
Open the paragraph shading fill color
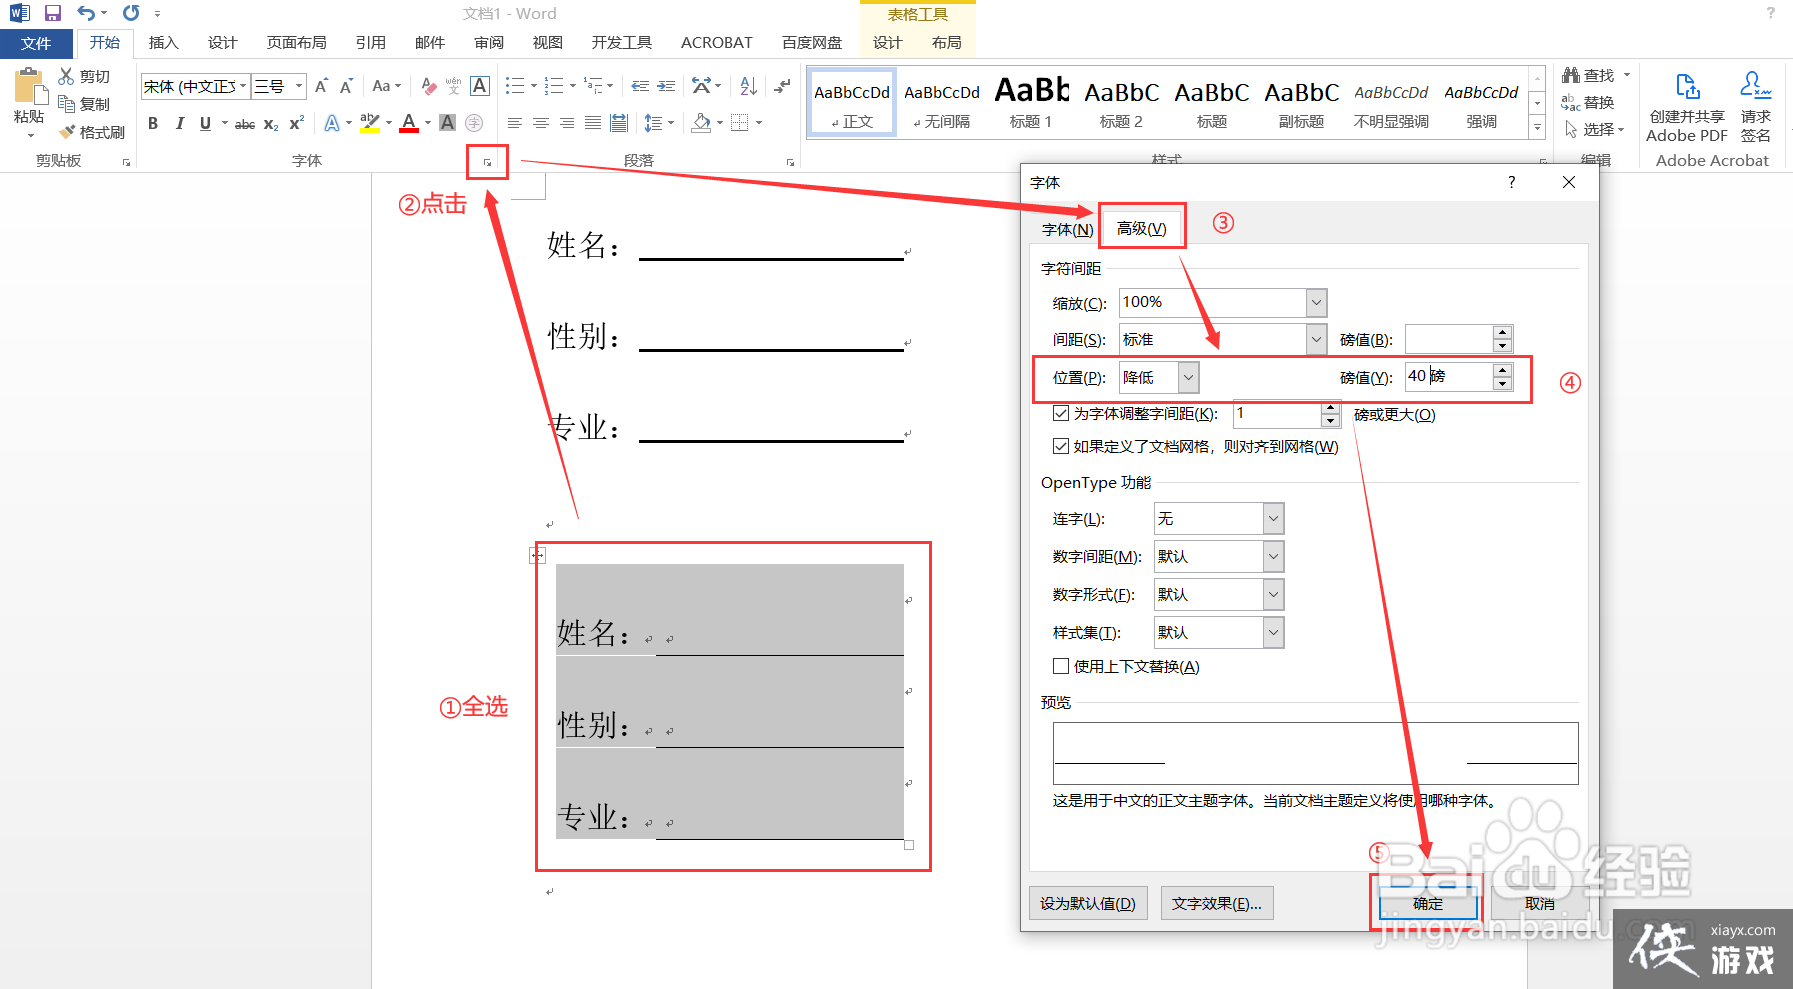(x=702, y=123)
